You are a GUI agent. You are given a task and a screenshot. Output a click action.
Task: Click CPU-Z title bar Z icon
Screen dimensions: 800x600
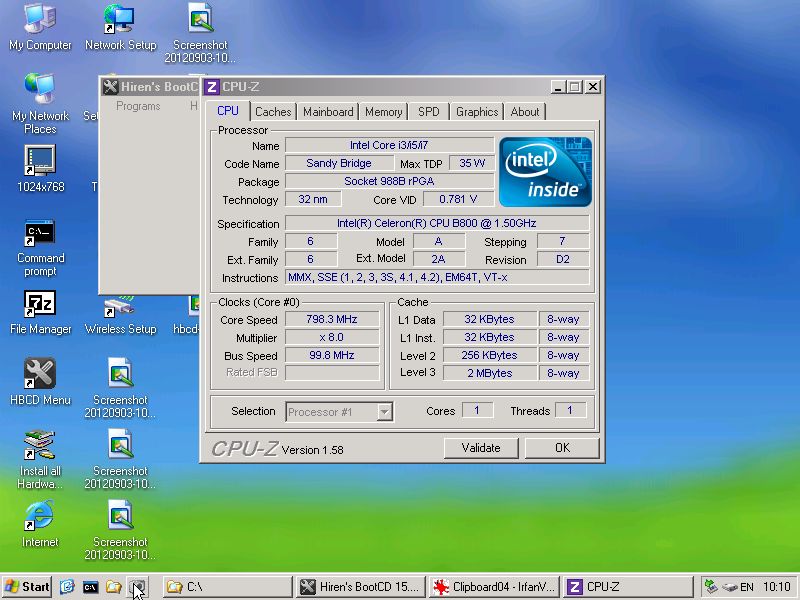[x=212, y=87]
